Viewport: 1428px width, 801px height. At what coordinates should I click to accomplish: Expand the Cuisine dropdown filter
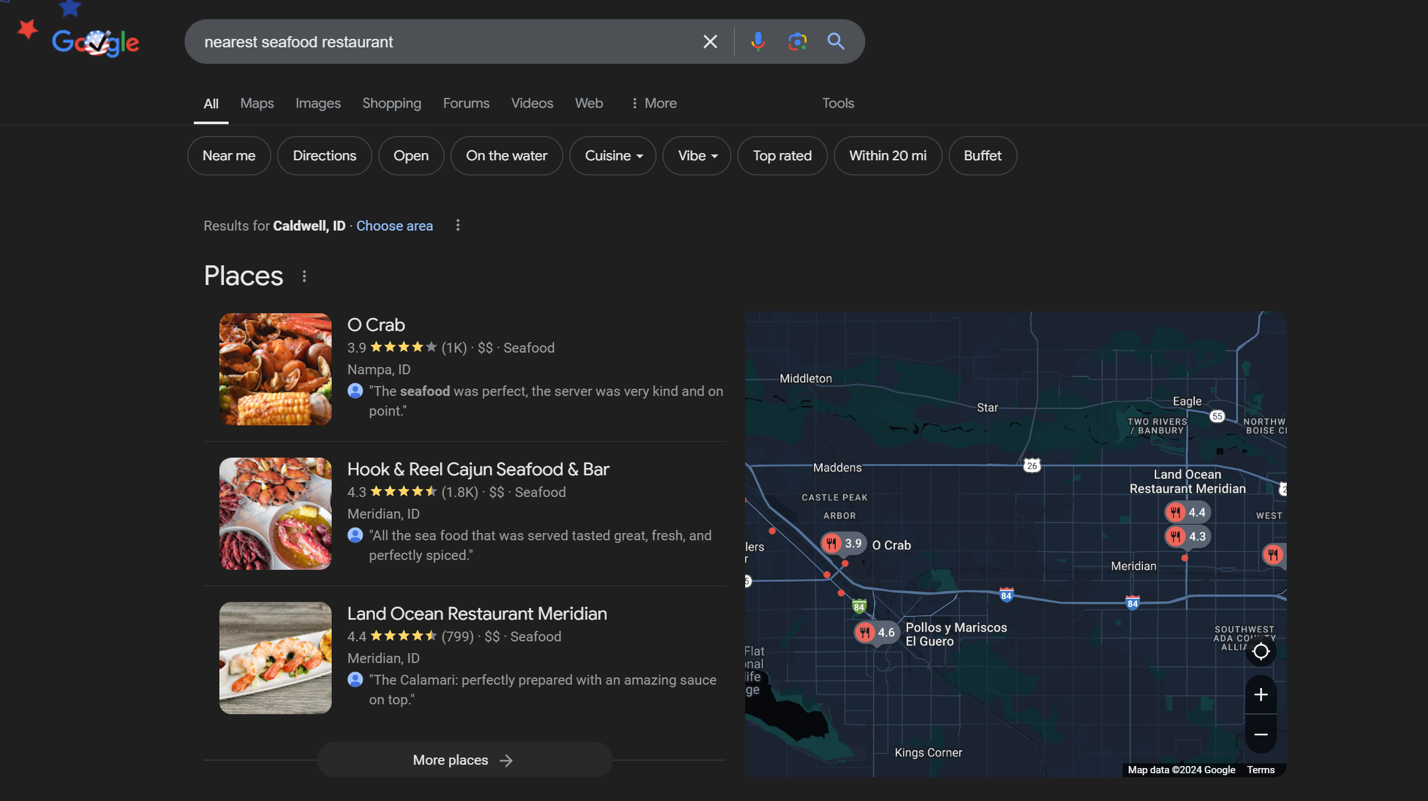click(x=613, y=156)
